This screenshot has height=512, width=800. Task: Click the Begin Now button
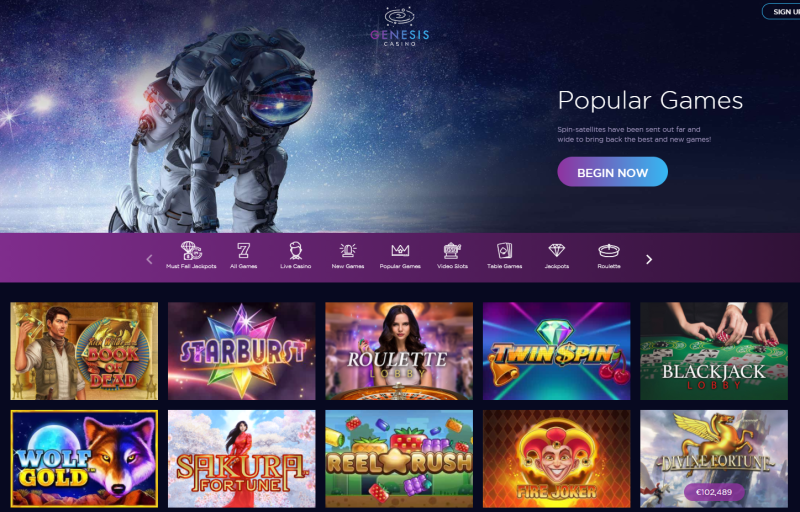pos(612,172)
